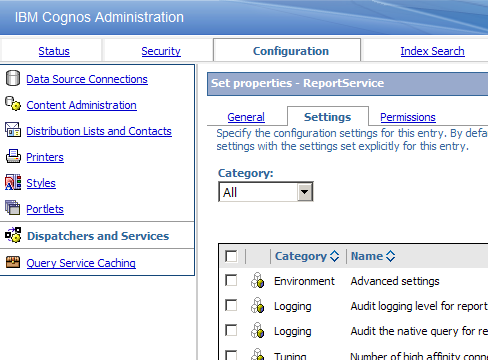488x360 pixels.
Task: Open the Data Source Connections link
Action: [87, 79]
